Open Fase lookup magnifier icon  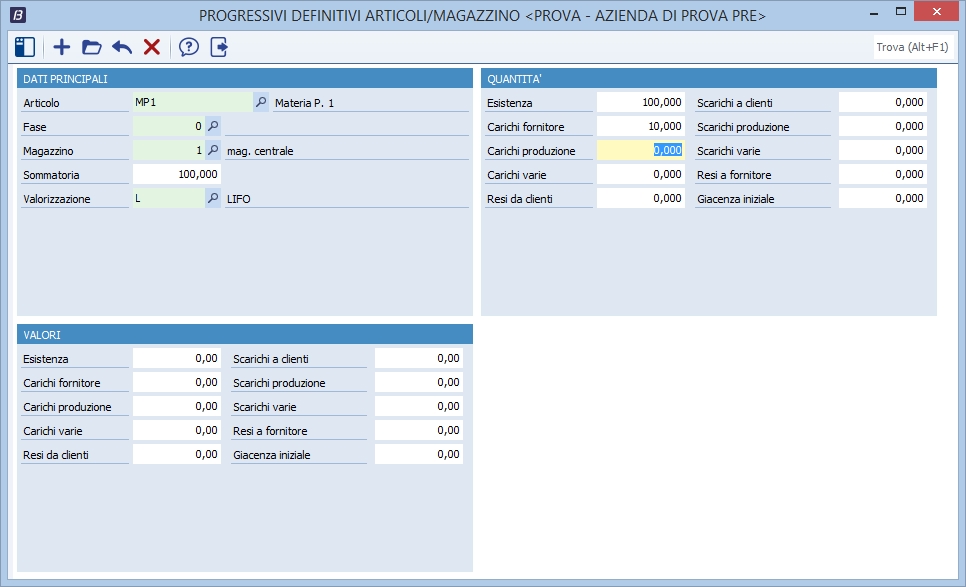coord(213,126)
